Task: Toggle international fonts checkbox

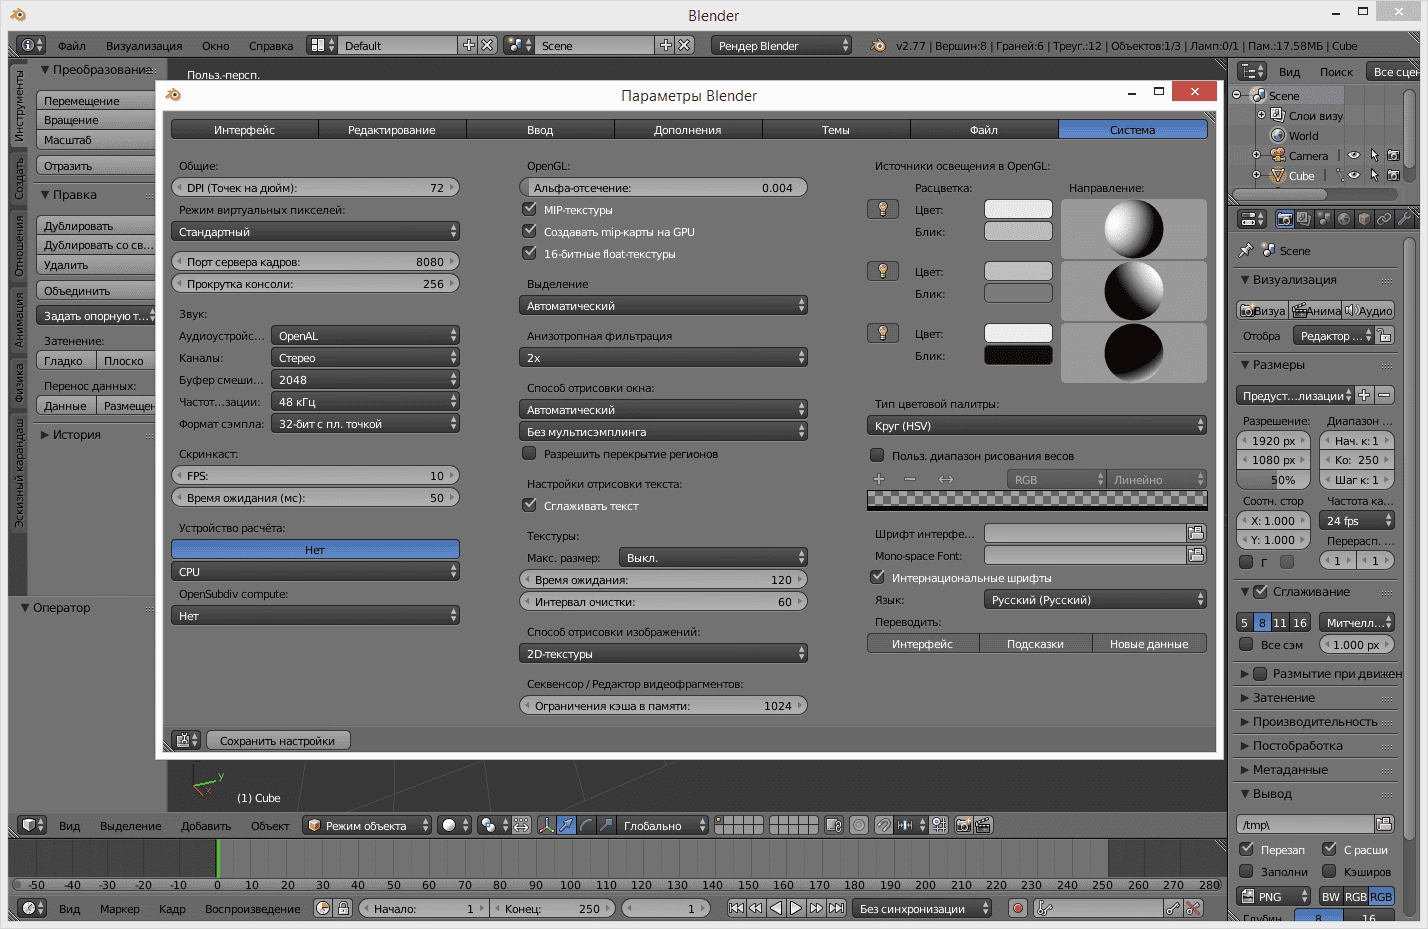Action: click(x=878, y=577)
